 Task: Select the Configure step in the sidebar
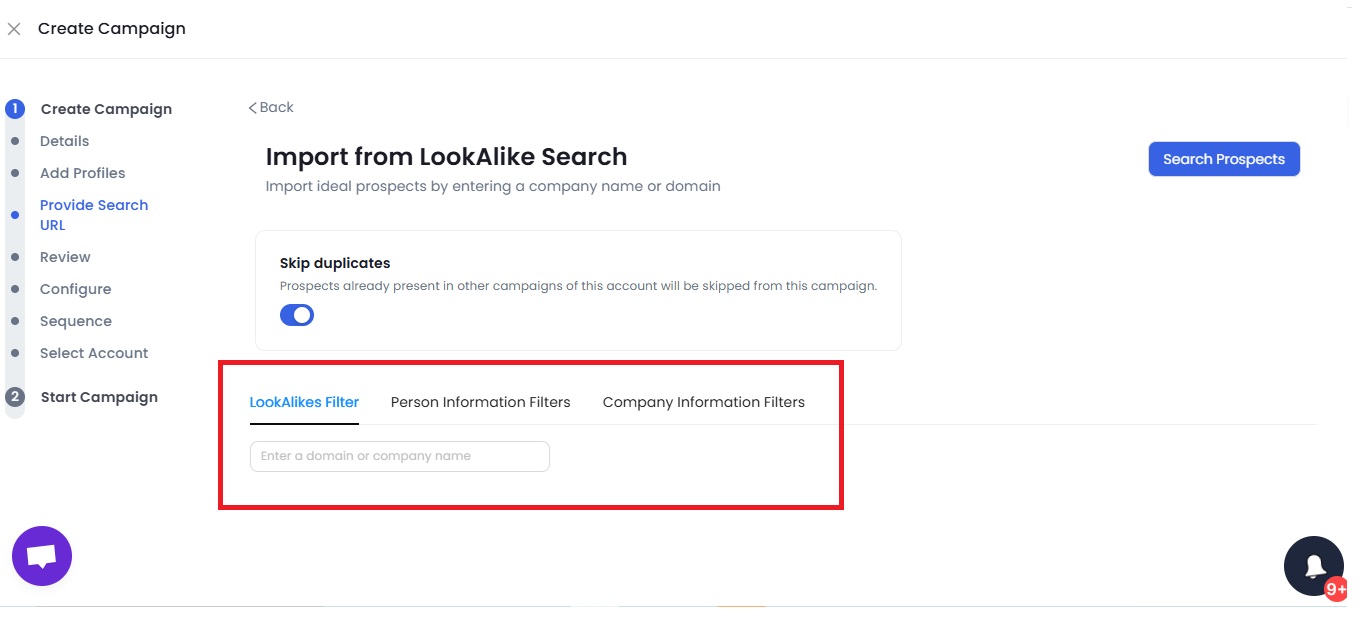coord(75,288)
